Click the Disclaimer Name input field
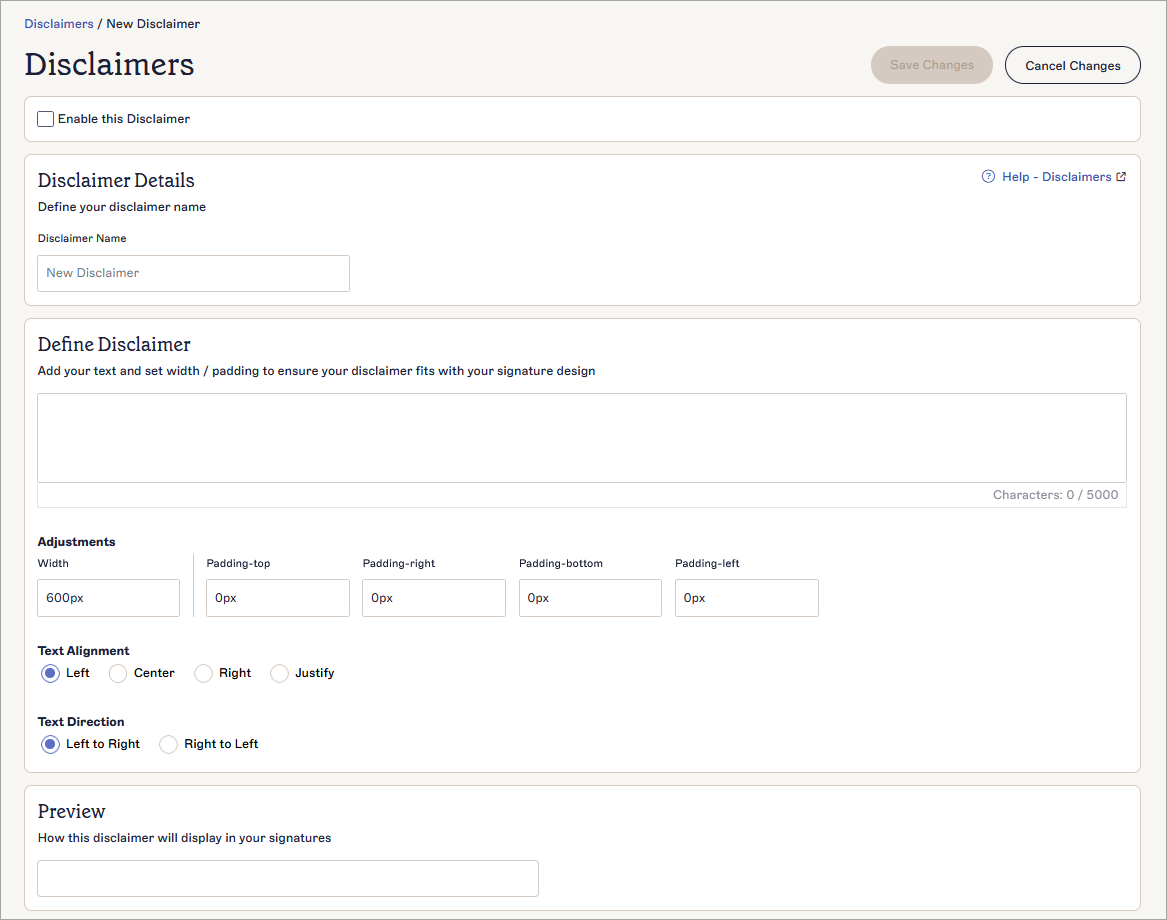This screenshot has width=1167, height=920. coord(193,273)
